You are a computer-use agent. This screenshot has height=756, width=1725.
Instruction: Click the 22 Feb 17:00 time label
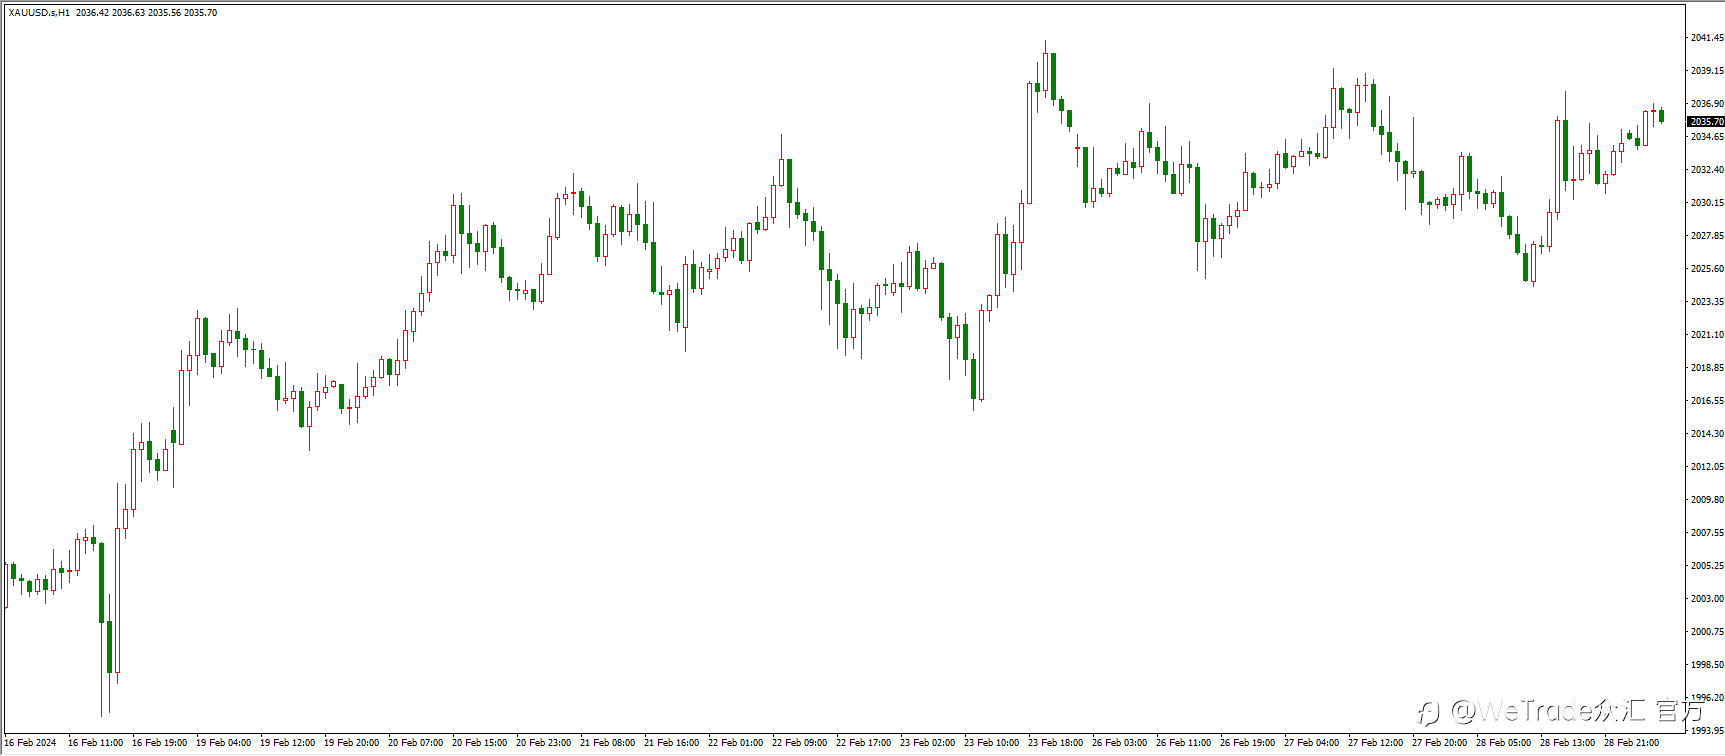coord(863,743)
